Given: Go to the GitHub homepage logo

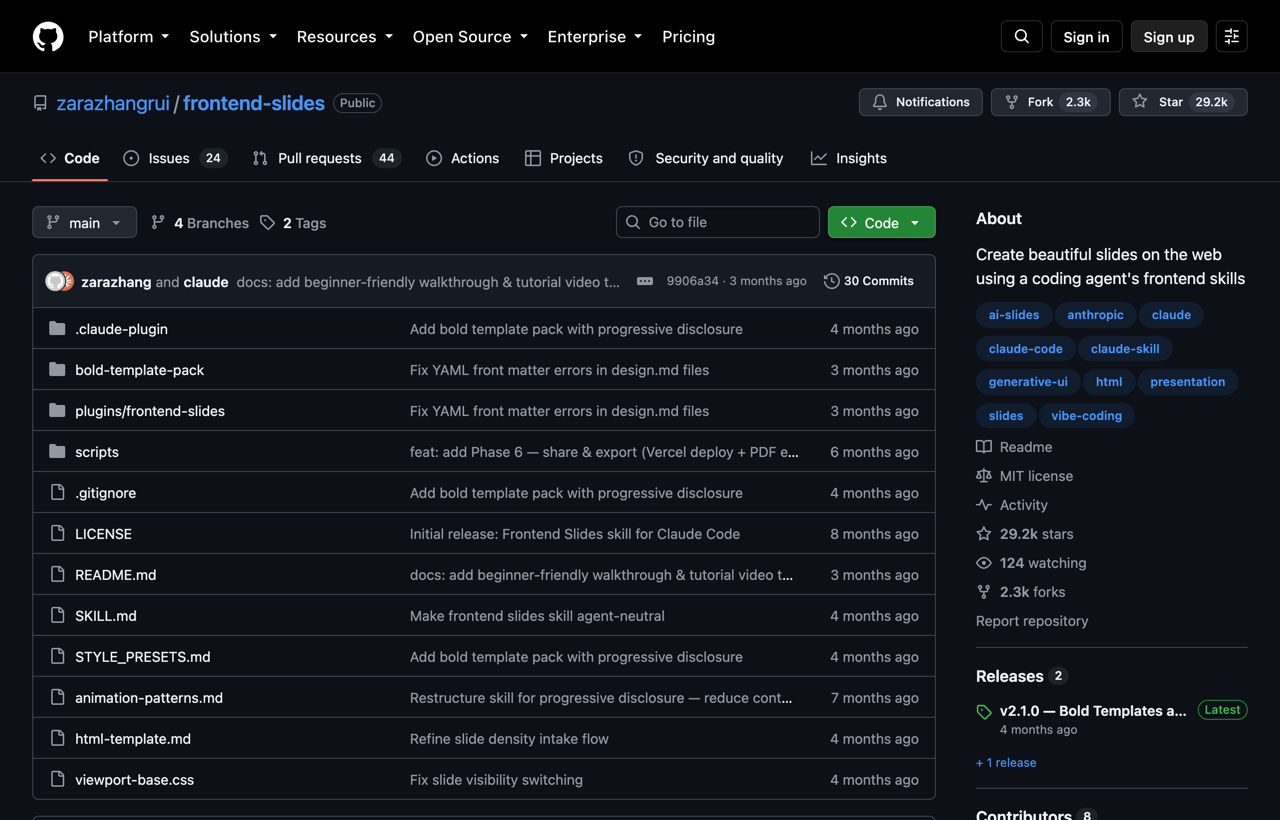Looking at the screenshot, I should 48,37.
